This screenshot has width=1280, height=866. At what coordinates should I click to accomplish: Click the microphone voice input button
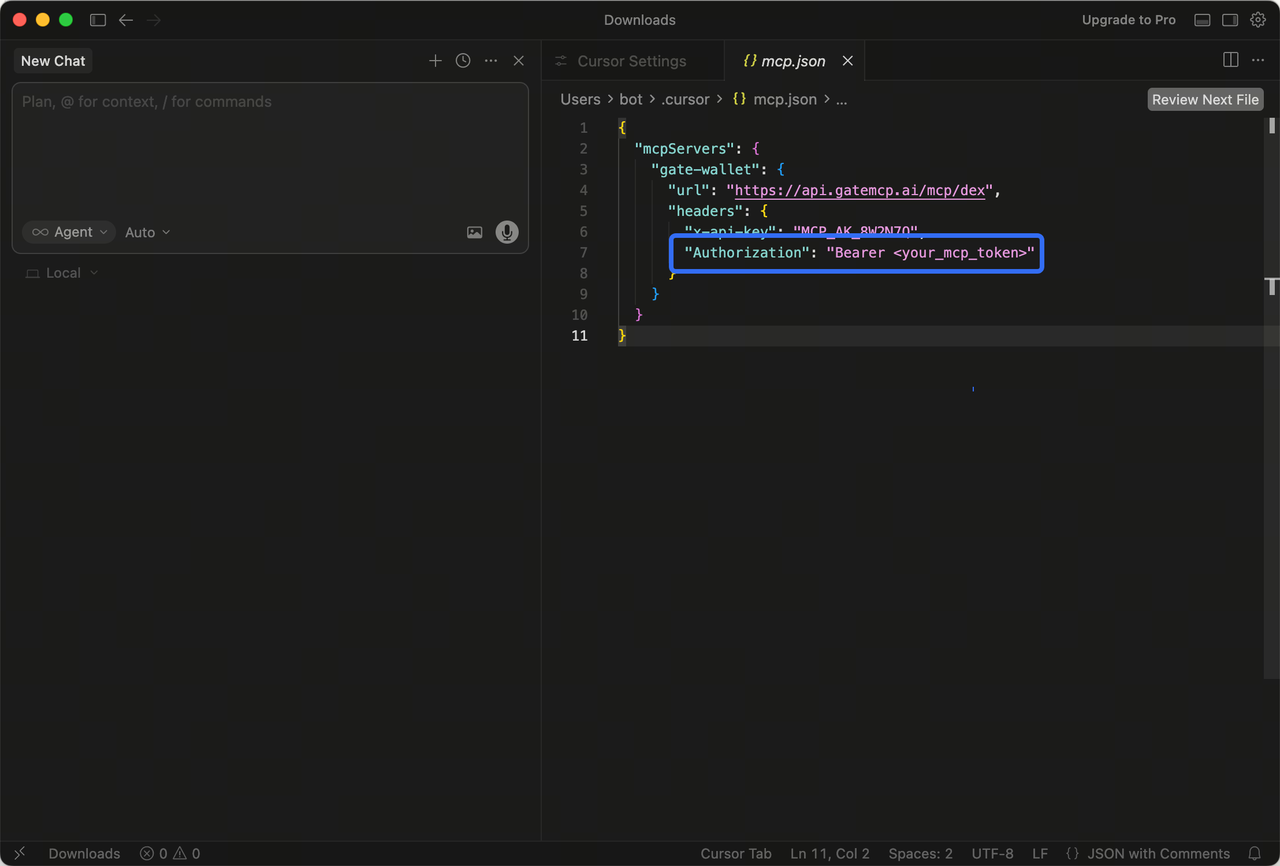[x=507, y=232]
